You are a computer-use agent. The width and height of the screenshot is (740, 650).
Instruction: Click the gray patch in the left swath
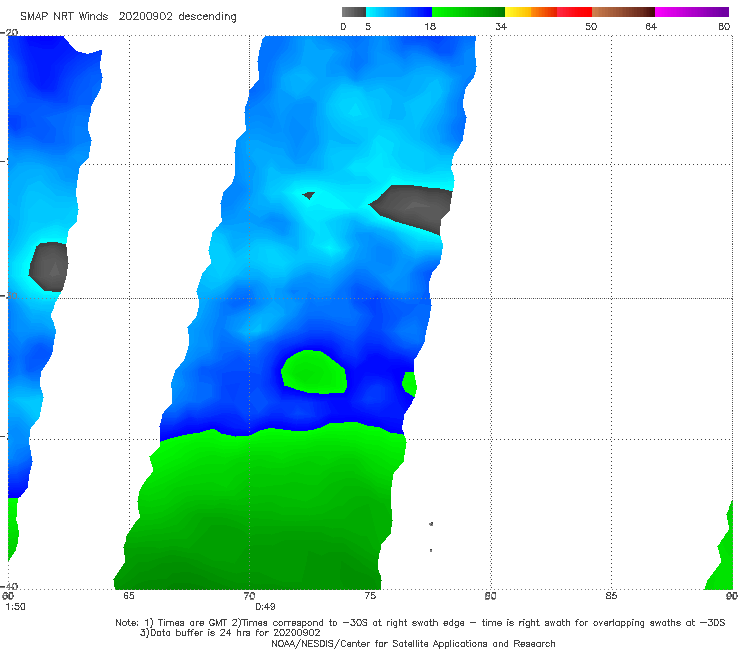(x=49, y=267)
